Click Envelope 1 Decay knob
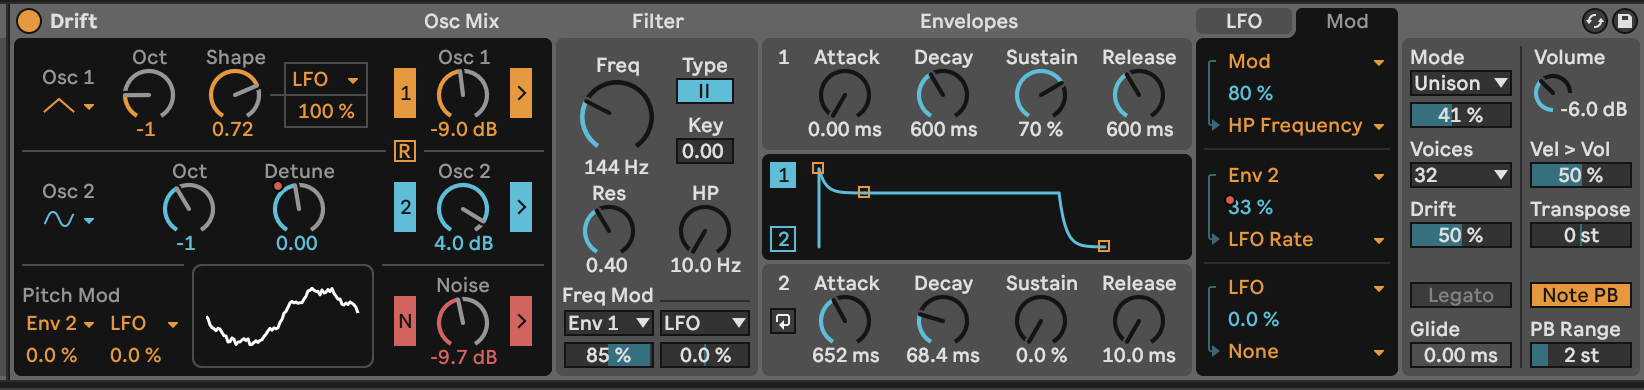 pos(943,96)
